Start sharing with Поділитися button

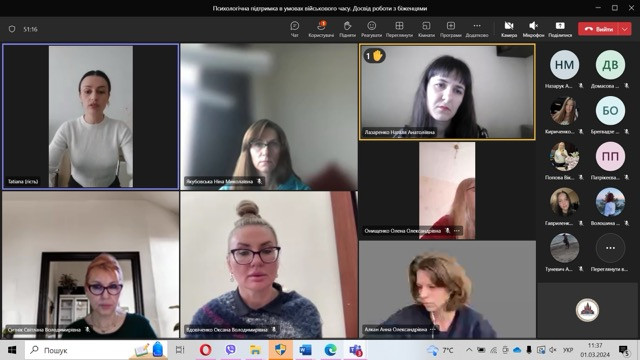[x=560, y=29]
